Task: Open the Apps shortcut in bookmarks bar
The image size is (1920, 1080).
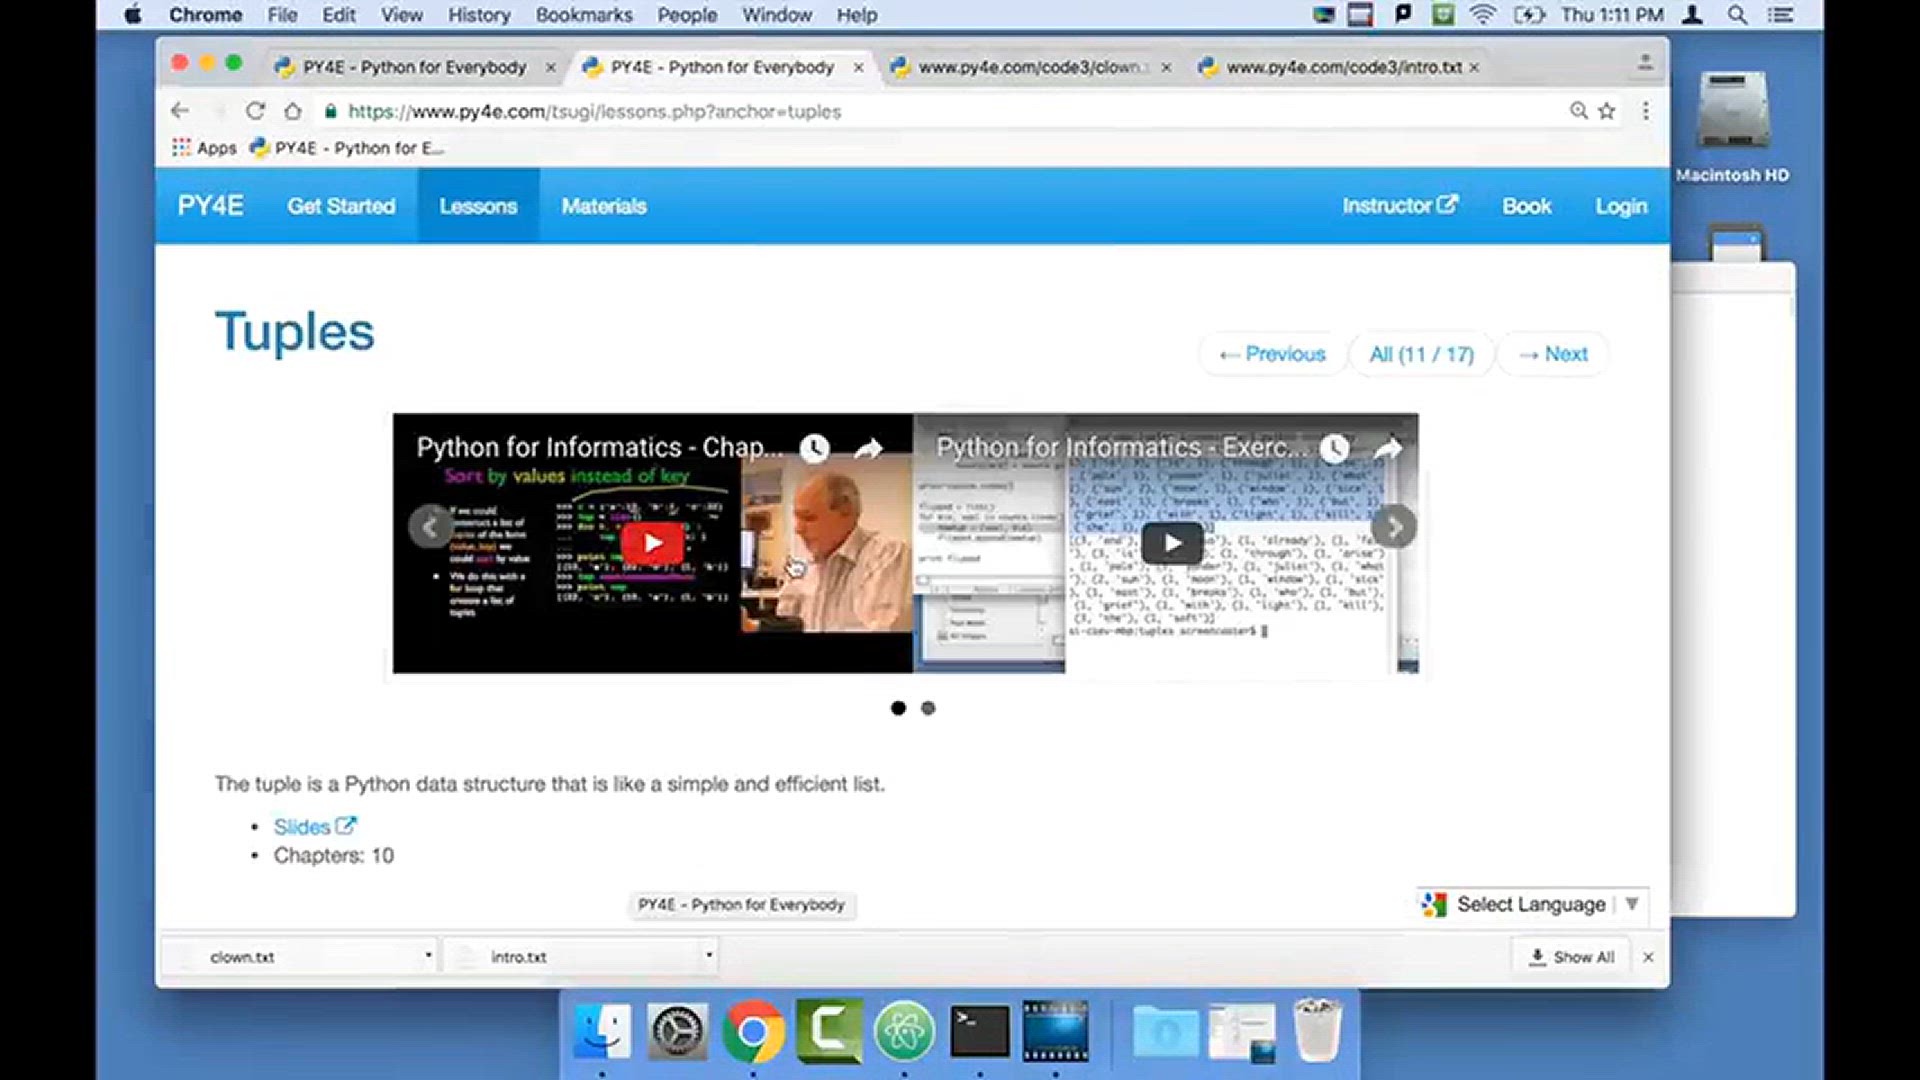Action: pos(204,148)
